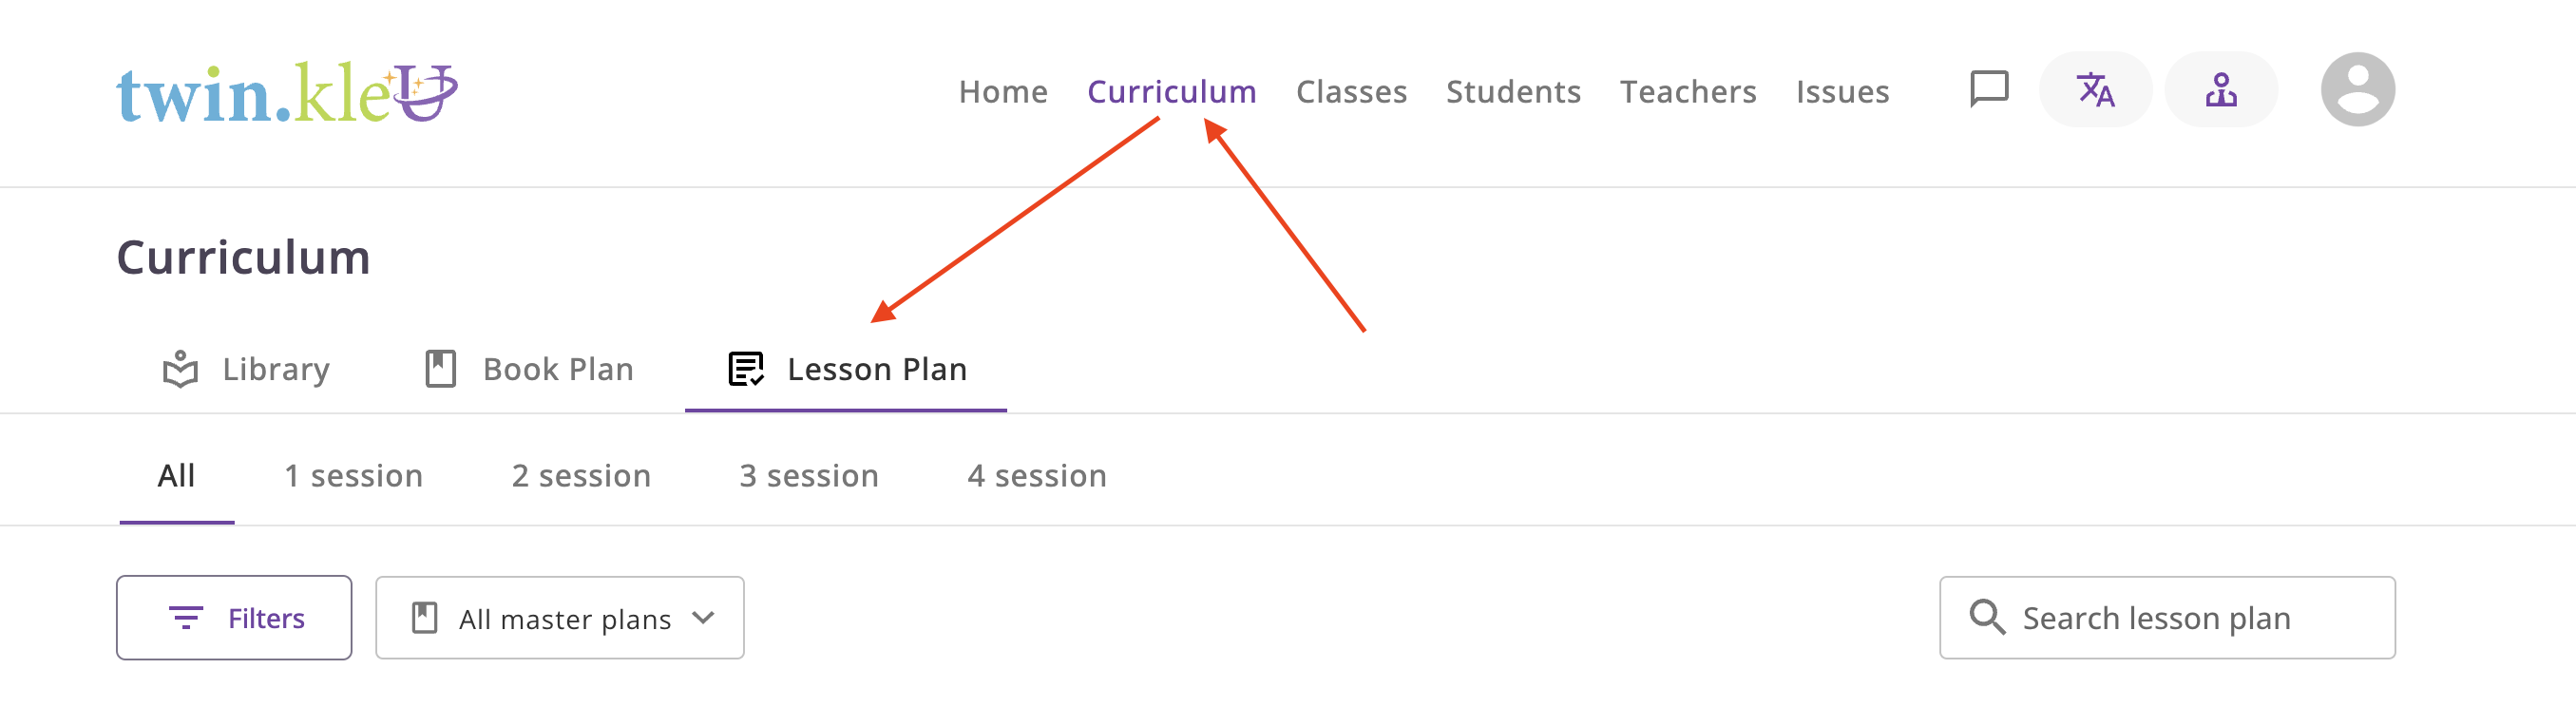Click the Library tab icon
The width and height of the screenshot is (2576, 707).
181,369
